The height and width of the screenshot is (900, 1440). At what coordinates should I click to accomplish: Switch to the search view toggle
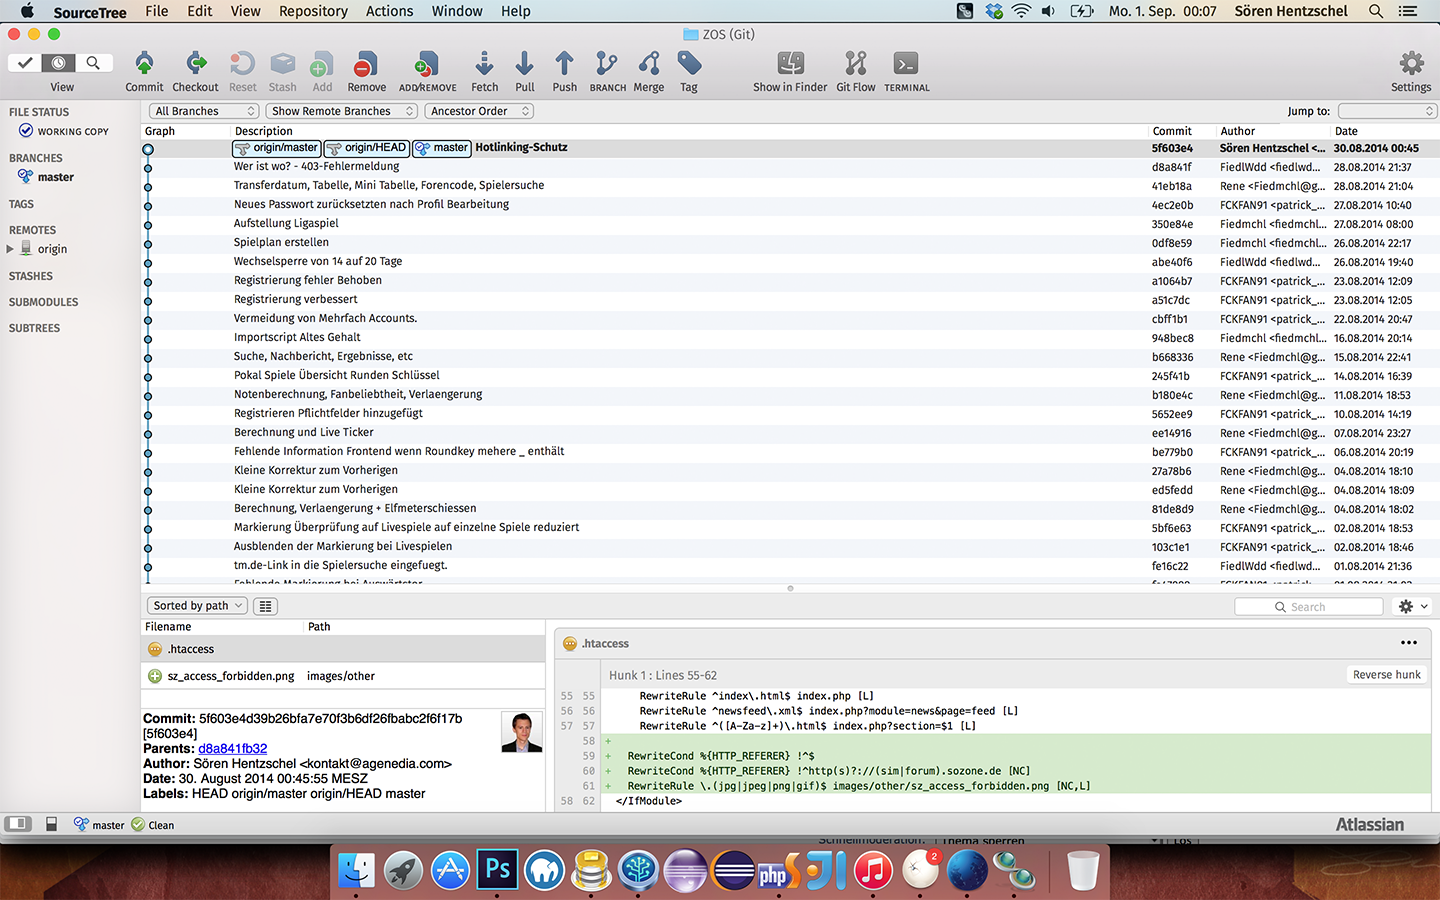(92, 63)
